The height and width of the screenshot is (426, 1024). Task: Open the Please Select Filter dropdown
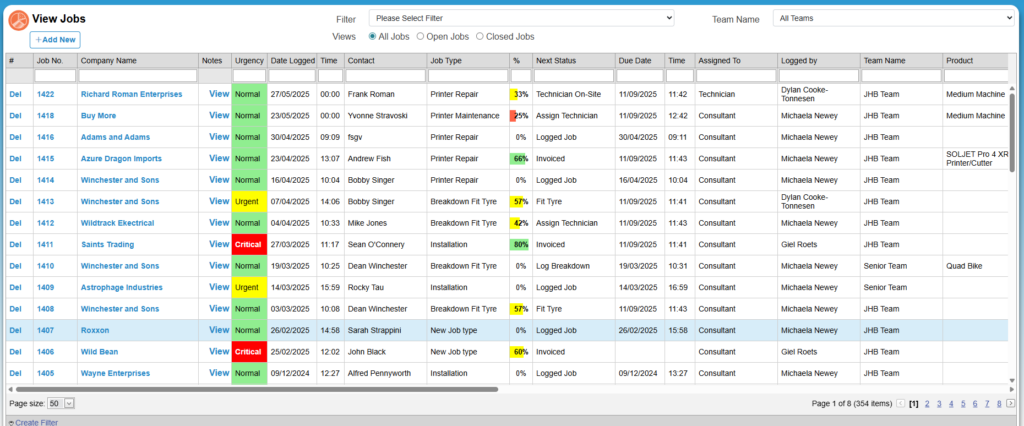[521, 18]
